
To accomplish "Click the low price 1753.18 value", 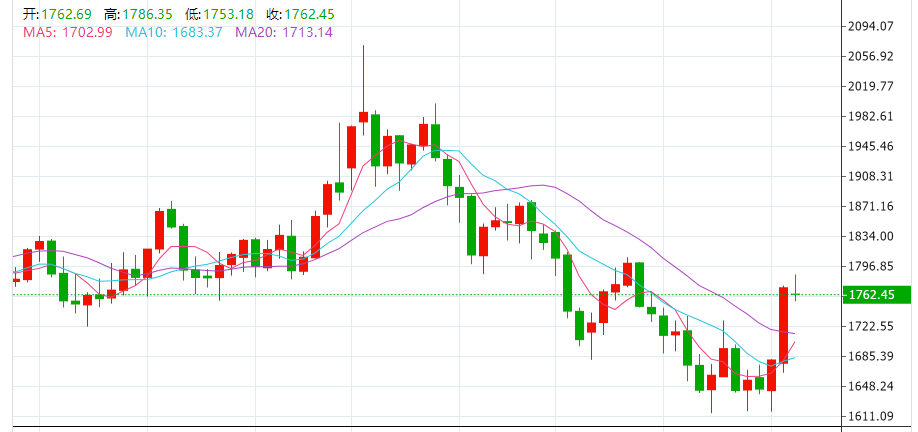I will click(x=228, y=14).
